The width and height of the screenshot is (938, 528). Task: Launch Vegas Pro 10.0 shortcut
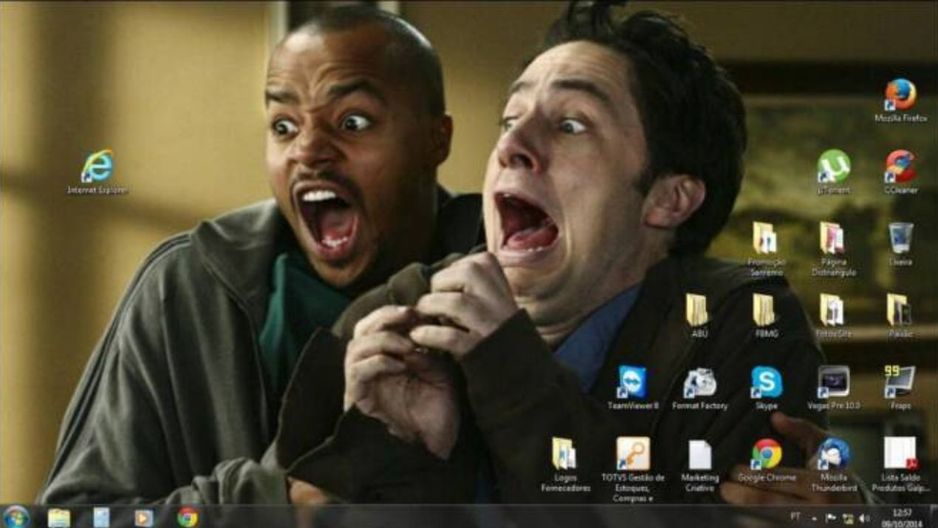833,382
